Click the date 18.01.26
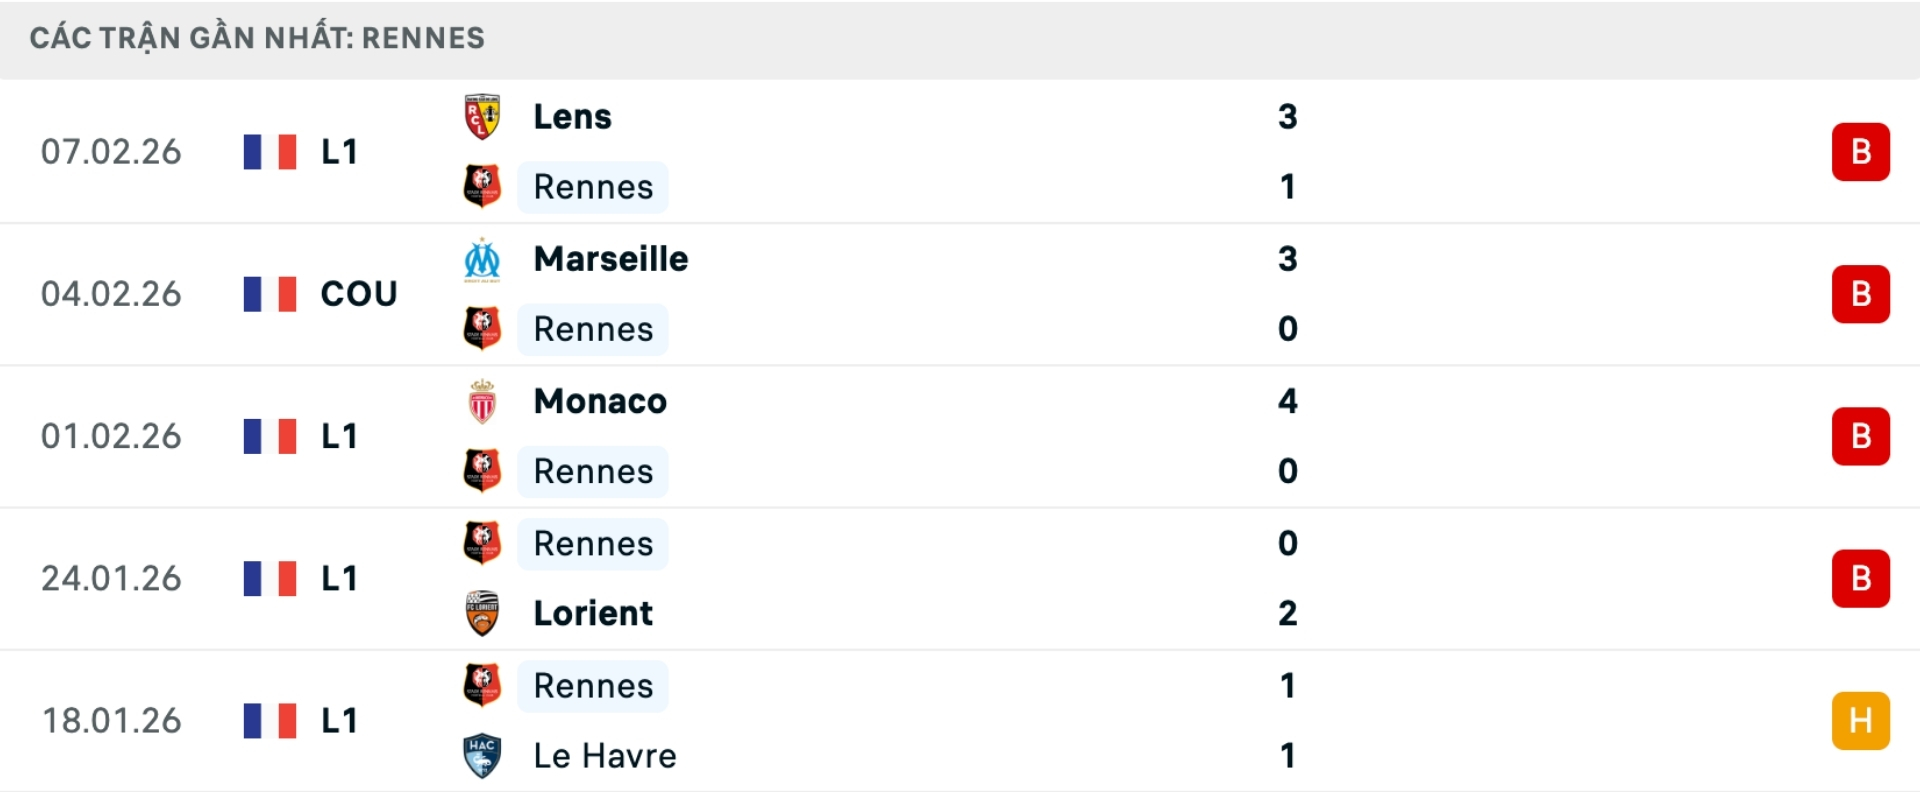 click(x=112, y=720)
